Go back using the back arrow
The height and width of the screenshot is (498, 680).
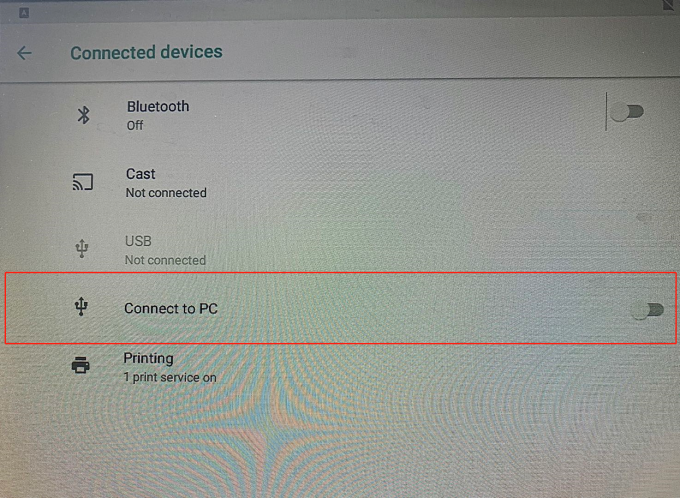pyautogui.click(x=24, y=53)
